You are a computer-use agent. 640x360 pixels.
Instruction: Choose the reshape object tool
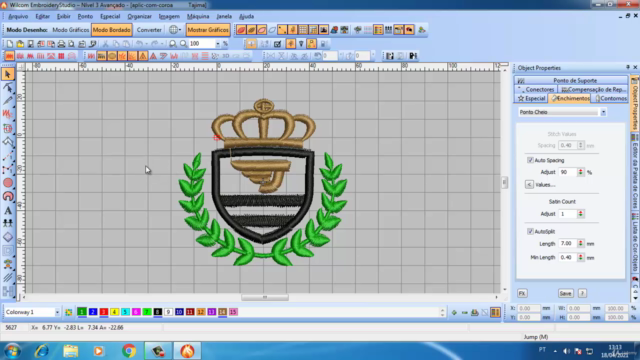pos(7,87)
